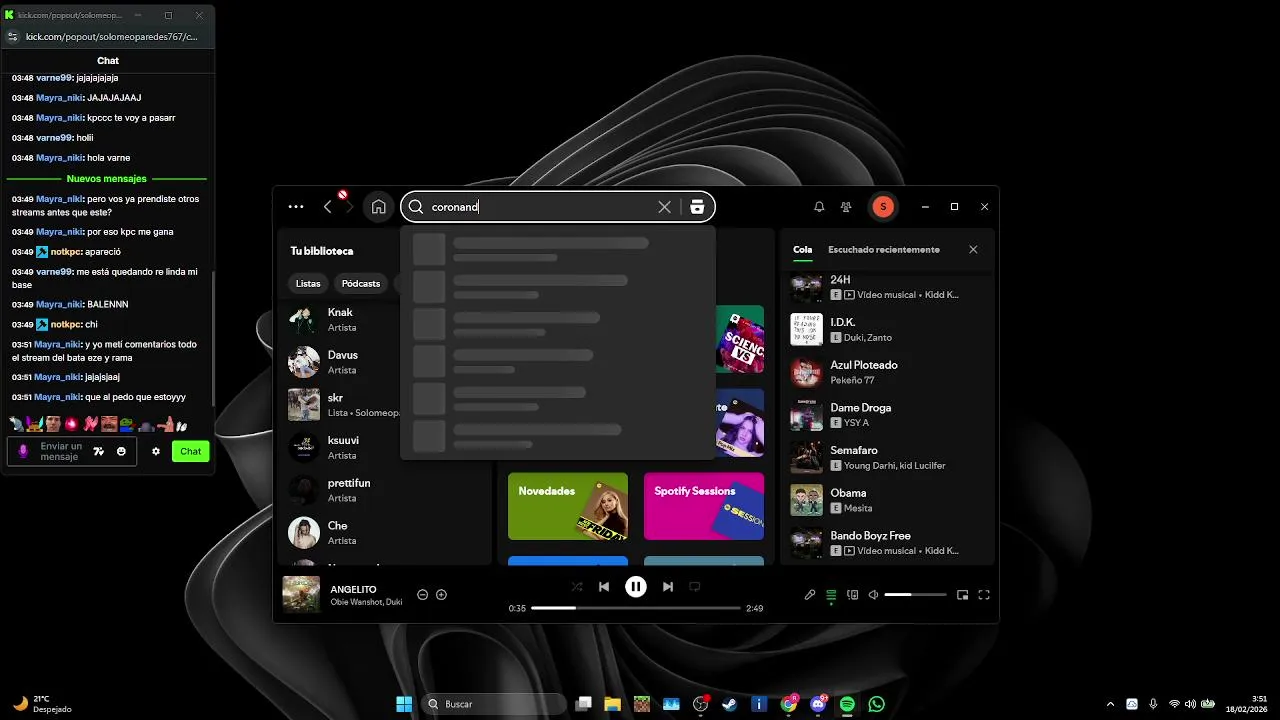Seek within the song progress bar
This screenshot has width=1280, height=720.
636,608
